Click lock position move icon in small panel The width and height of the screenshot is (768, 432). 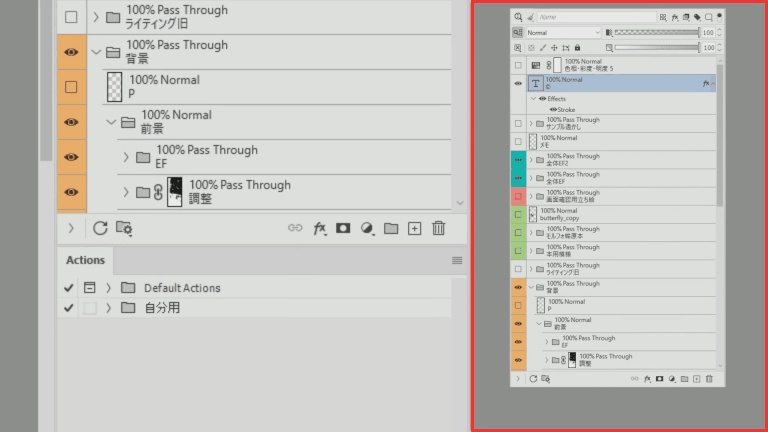554,48
